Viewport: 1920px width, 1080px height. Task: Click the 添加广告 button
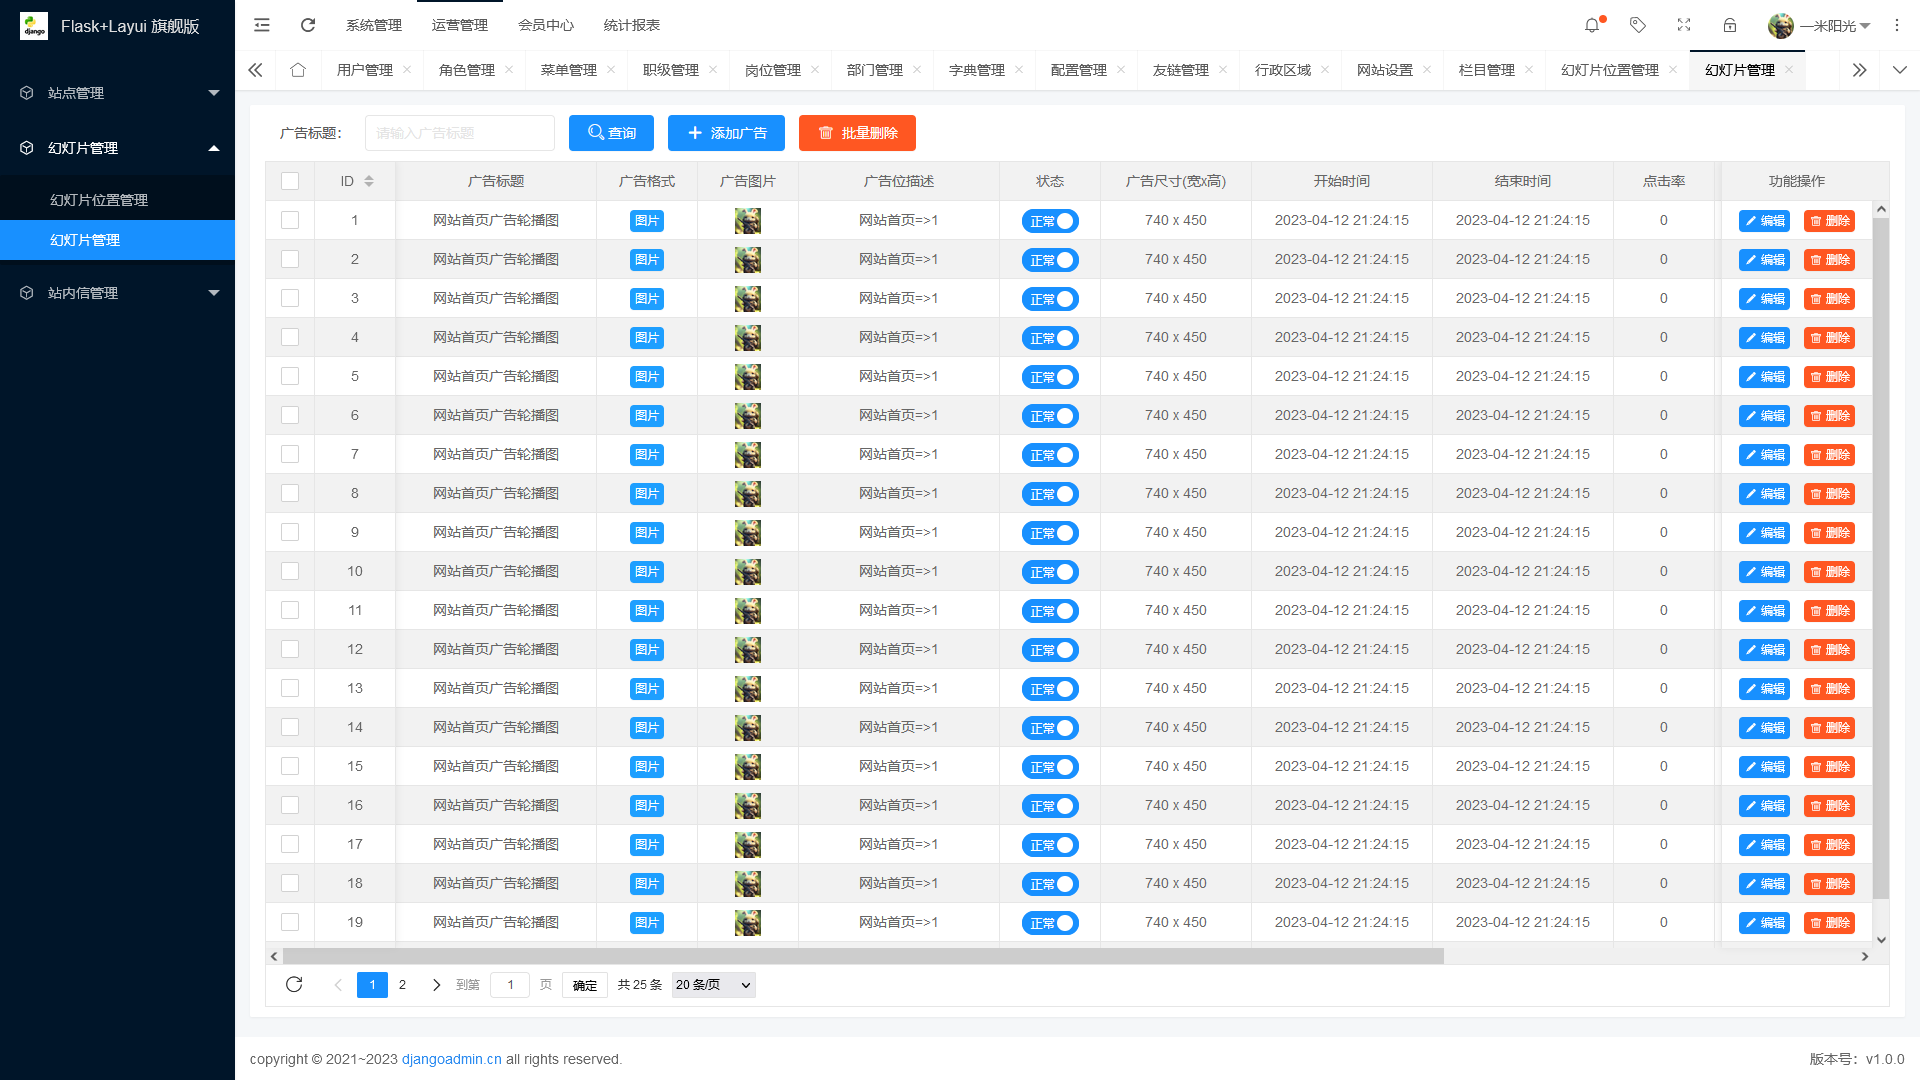point(726,132)
